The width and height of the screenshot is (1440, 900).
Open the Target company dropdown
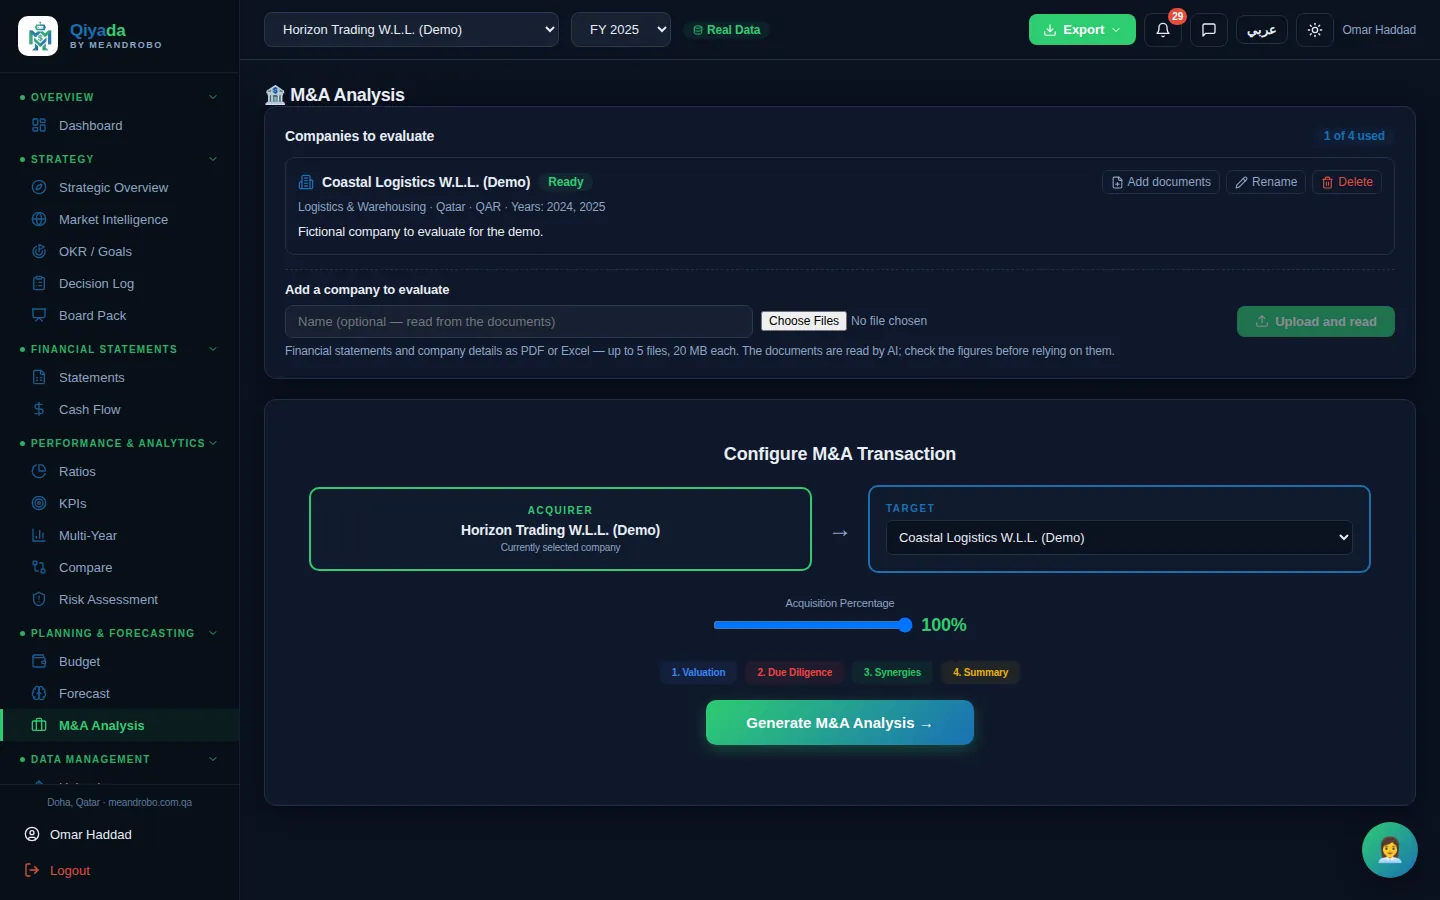pos(1119,537)
